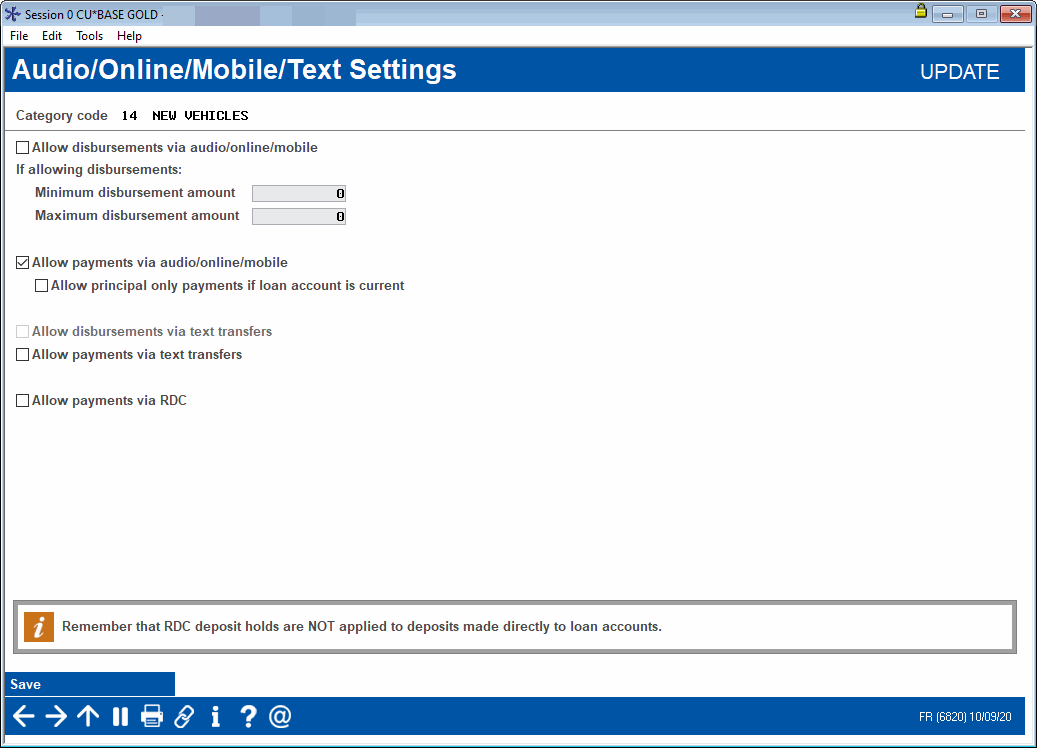1037x748 pixels.
Task: Click the Save button
Action: pos(90,684)
